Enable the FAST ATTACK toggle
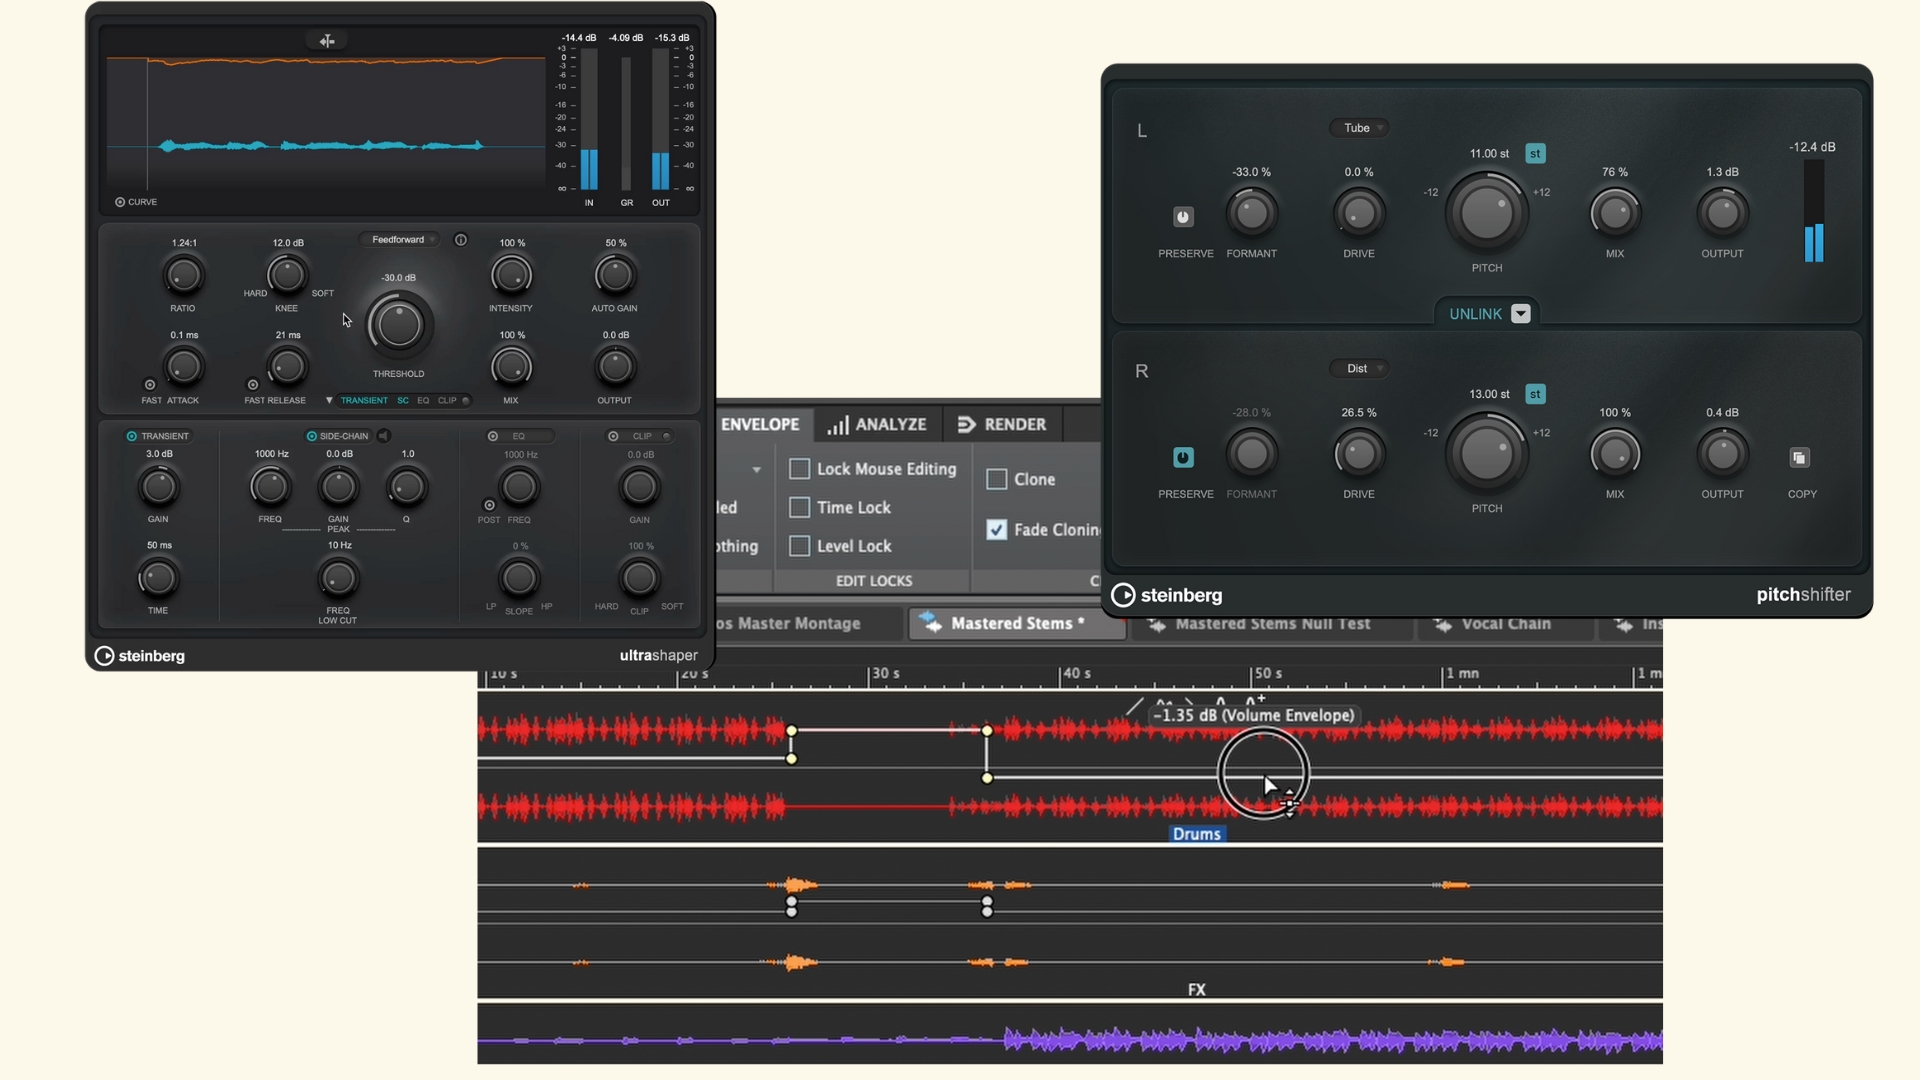Image resolution: width=1920 pixels, height=1080 pixels. [x=150, y=385]
